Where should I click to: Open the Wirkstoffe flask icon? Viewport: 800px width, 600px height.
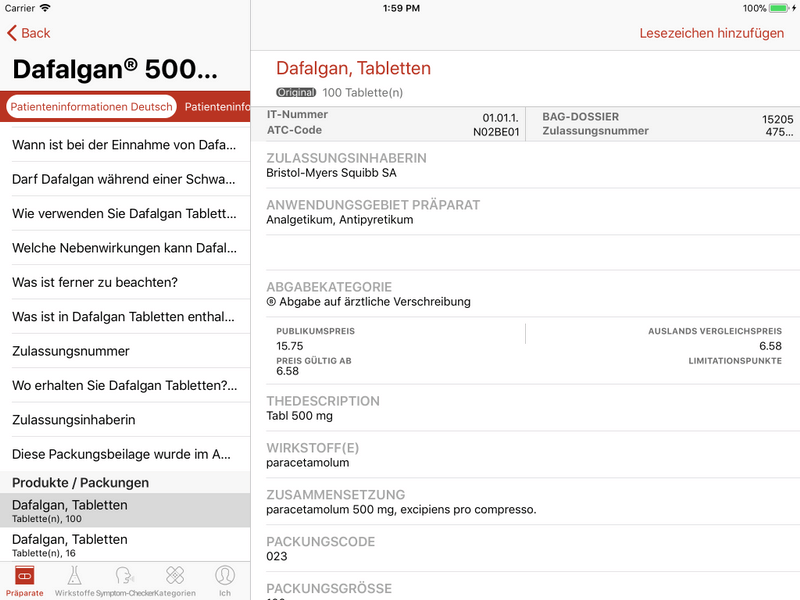pyautogui.click(x=75, y=576)
